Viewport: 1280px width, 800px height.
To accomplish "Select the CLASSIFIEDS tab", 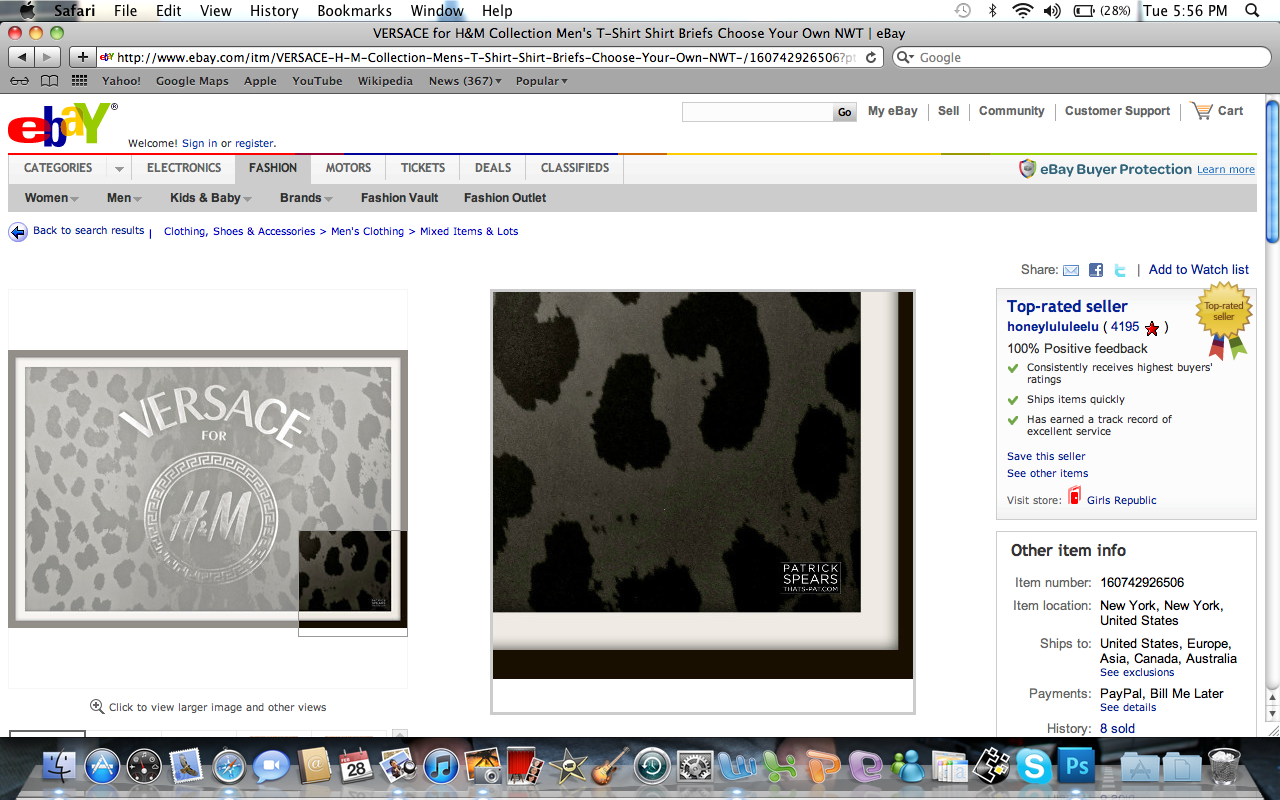I will coord(575,168).
